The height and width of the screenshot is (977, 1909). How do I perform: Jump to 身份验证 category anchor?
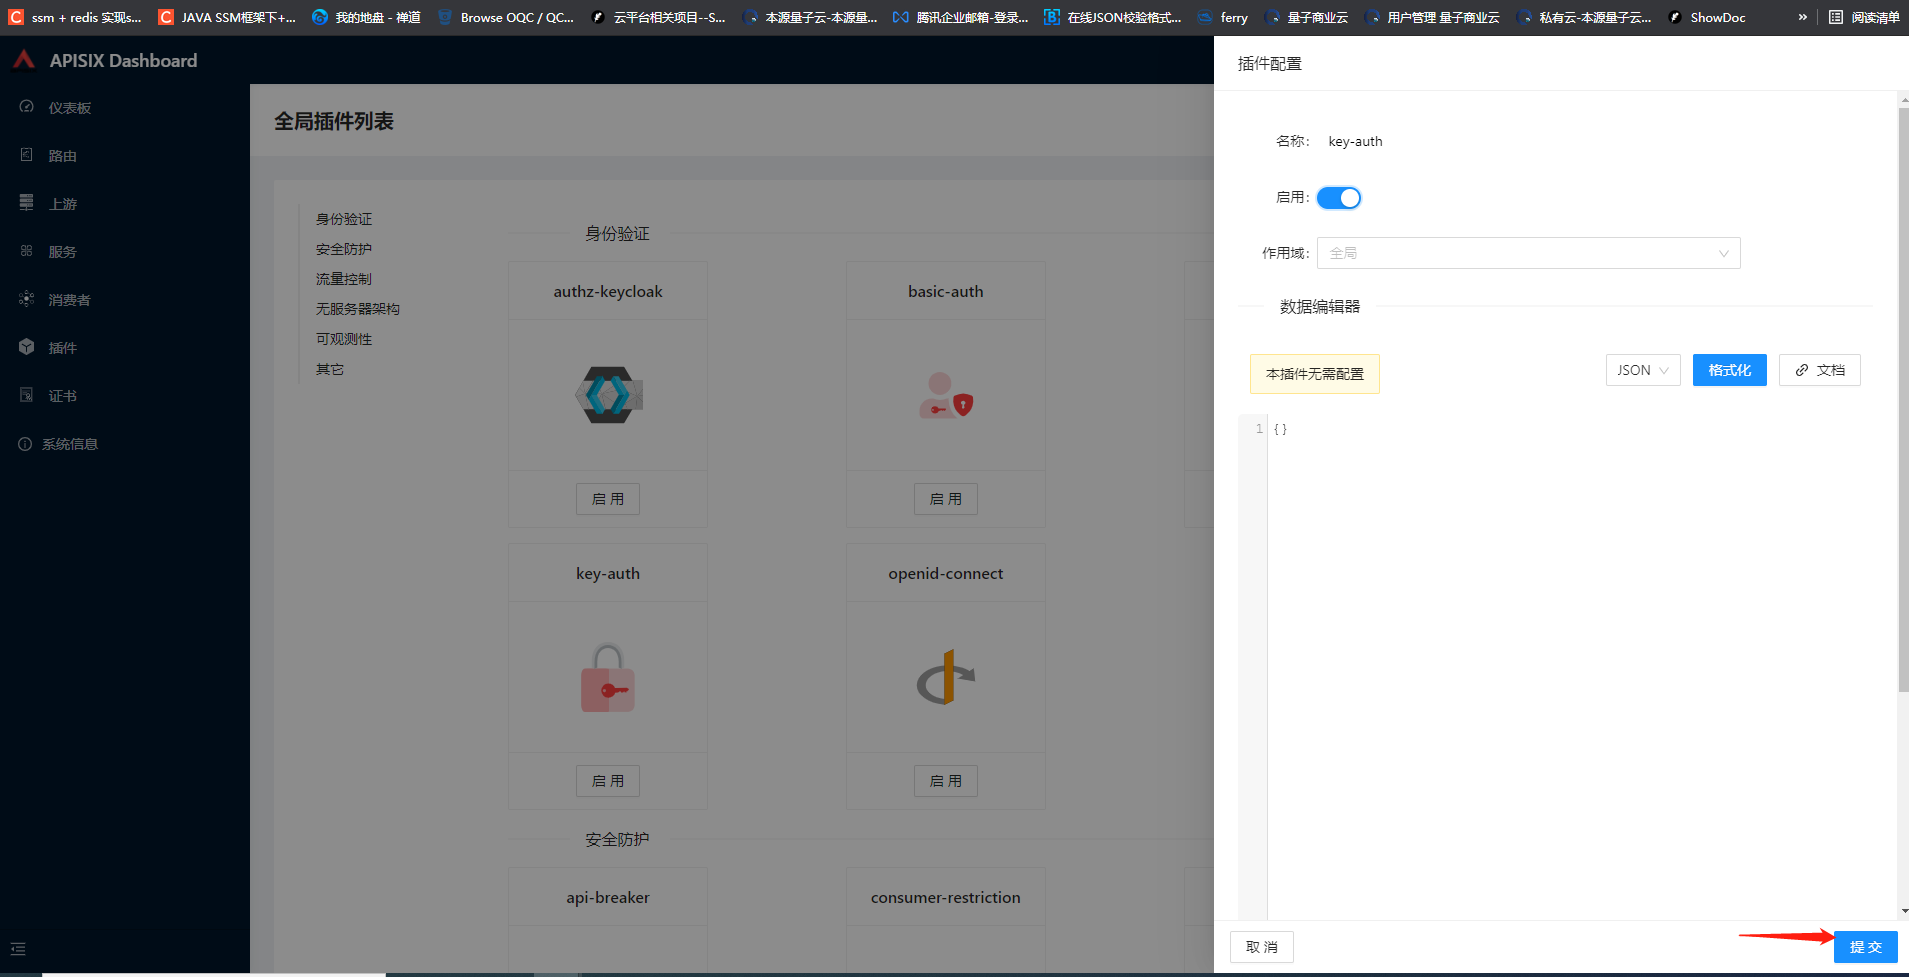coord(344,219)
